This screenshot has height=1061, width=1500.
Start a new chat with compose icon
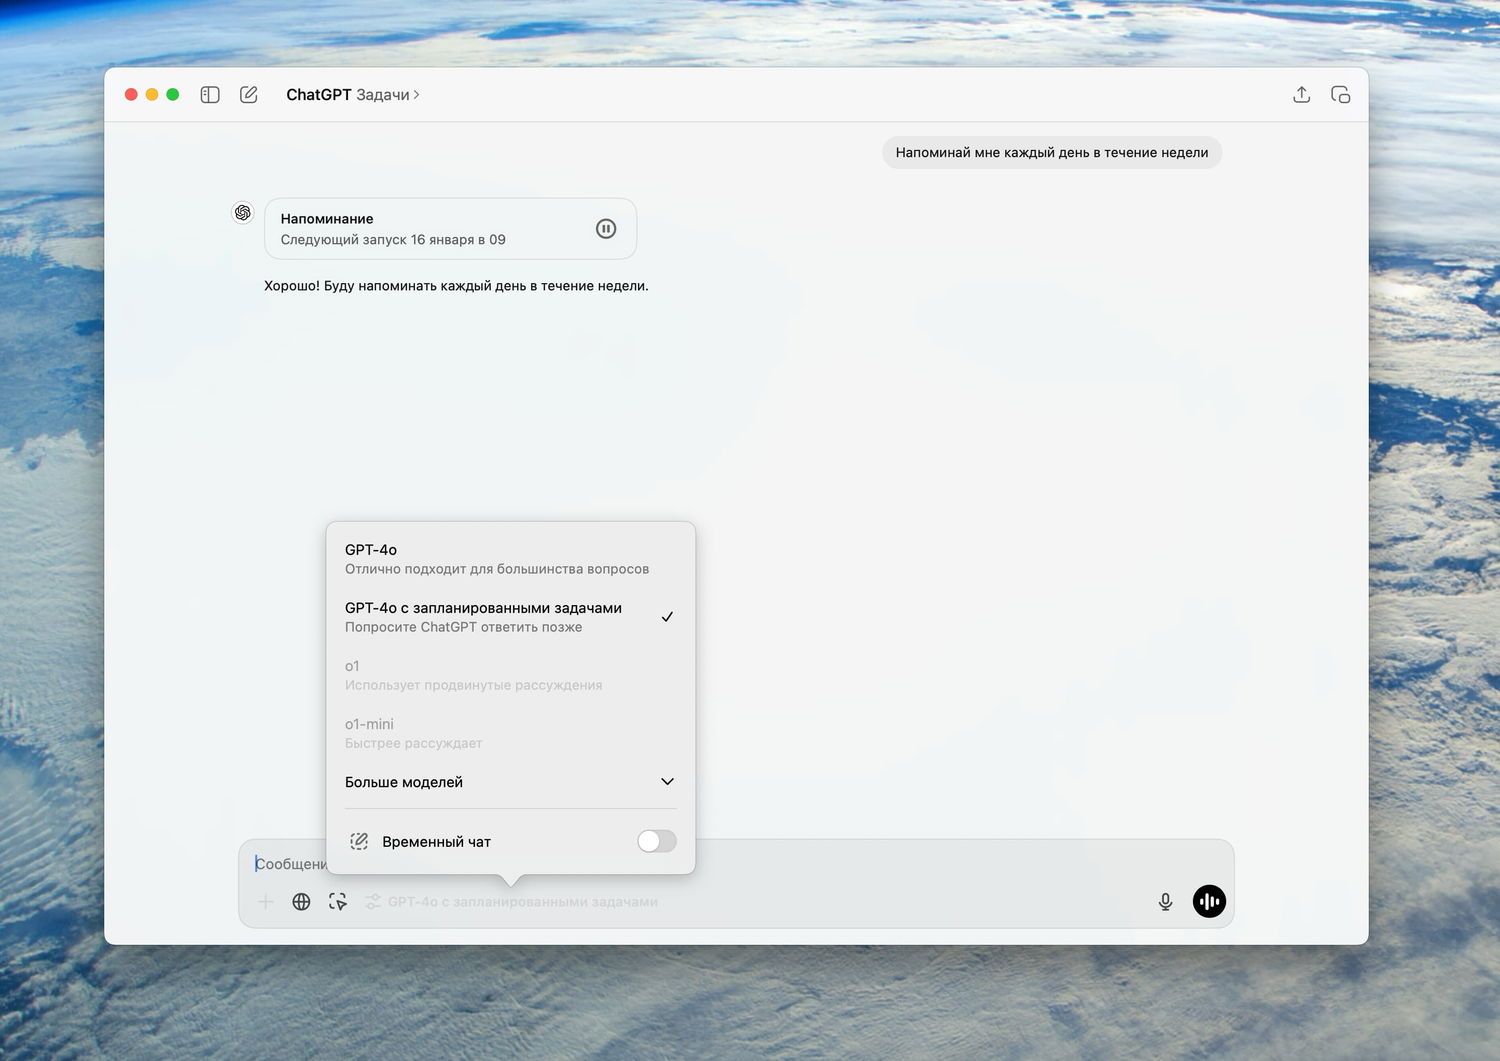coord(249,95)
